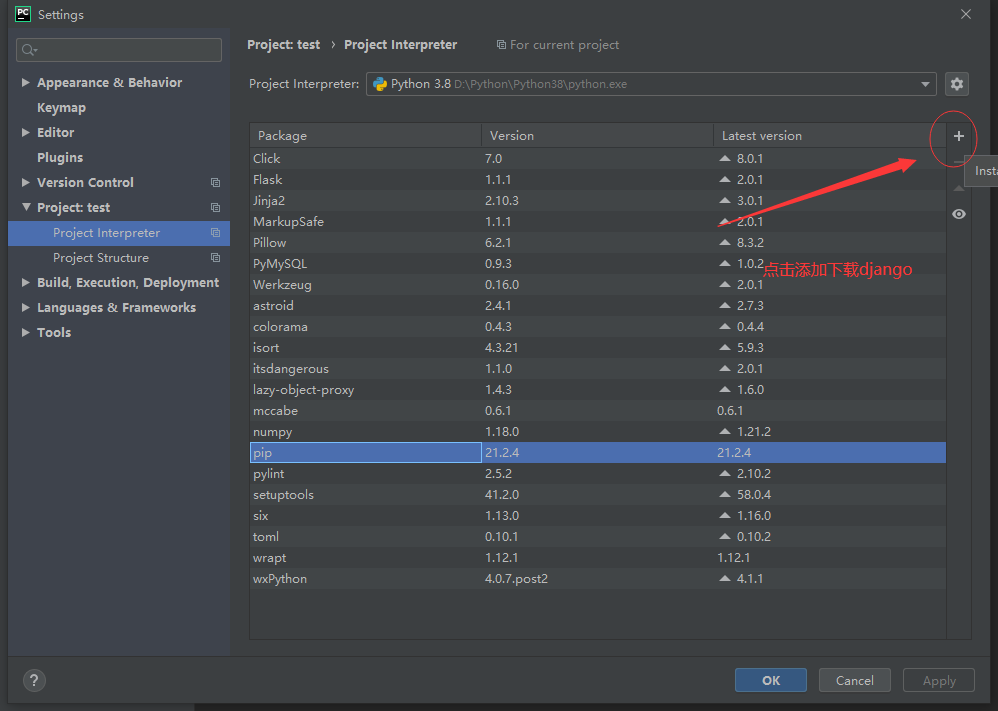The height and width of the screenshot is (711, 998).
Task: Click the copy icon beside Project Structure
Action: pyautogui.click(x=215, y=258)
